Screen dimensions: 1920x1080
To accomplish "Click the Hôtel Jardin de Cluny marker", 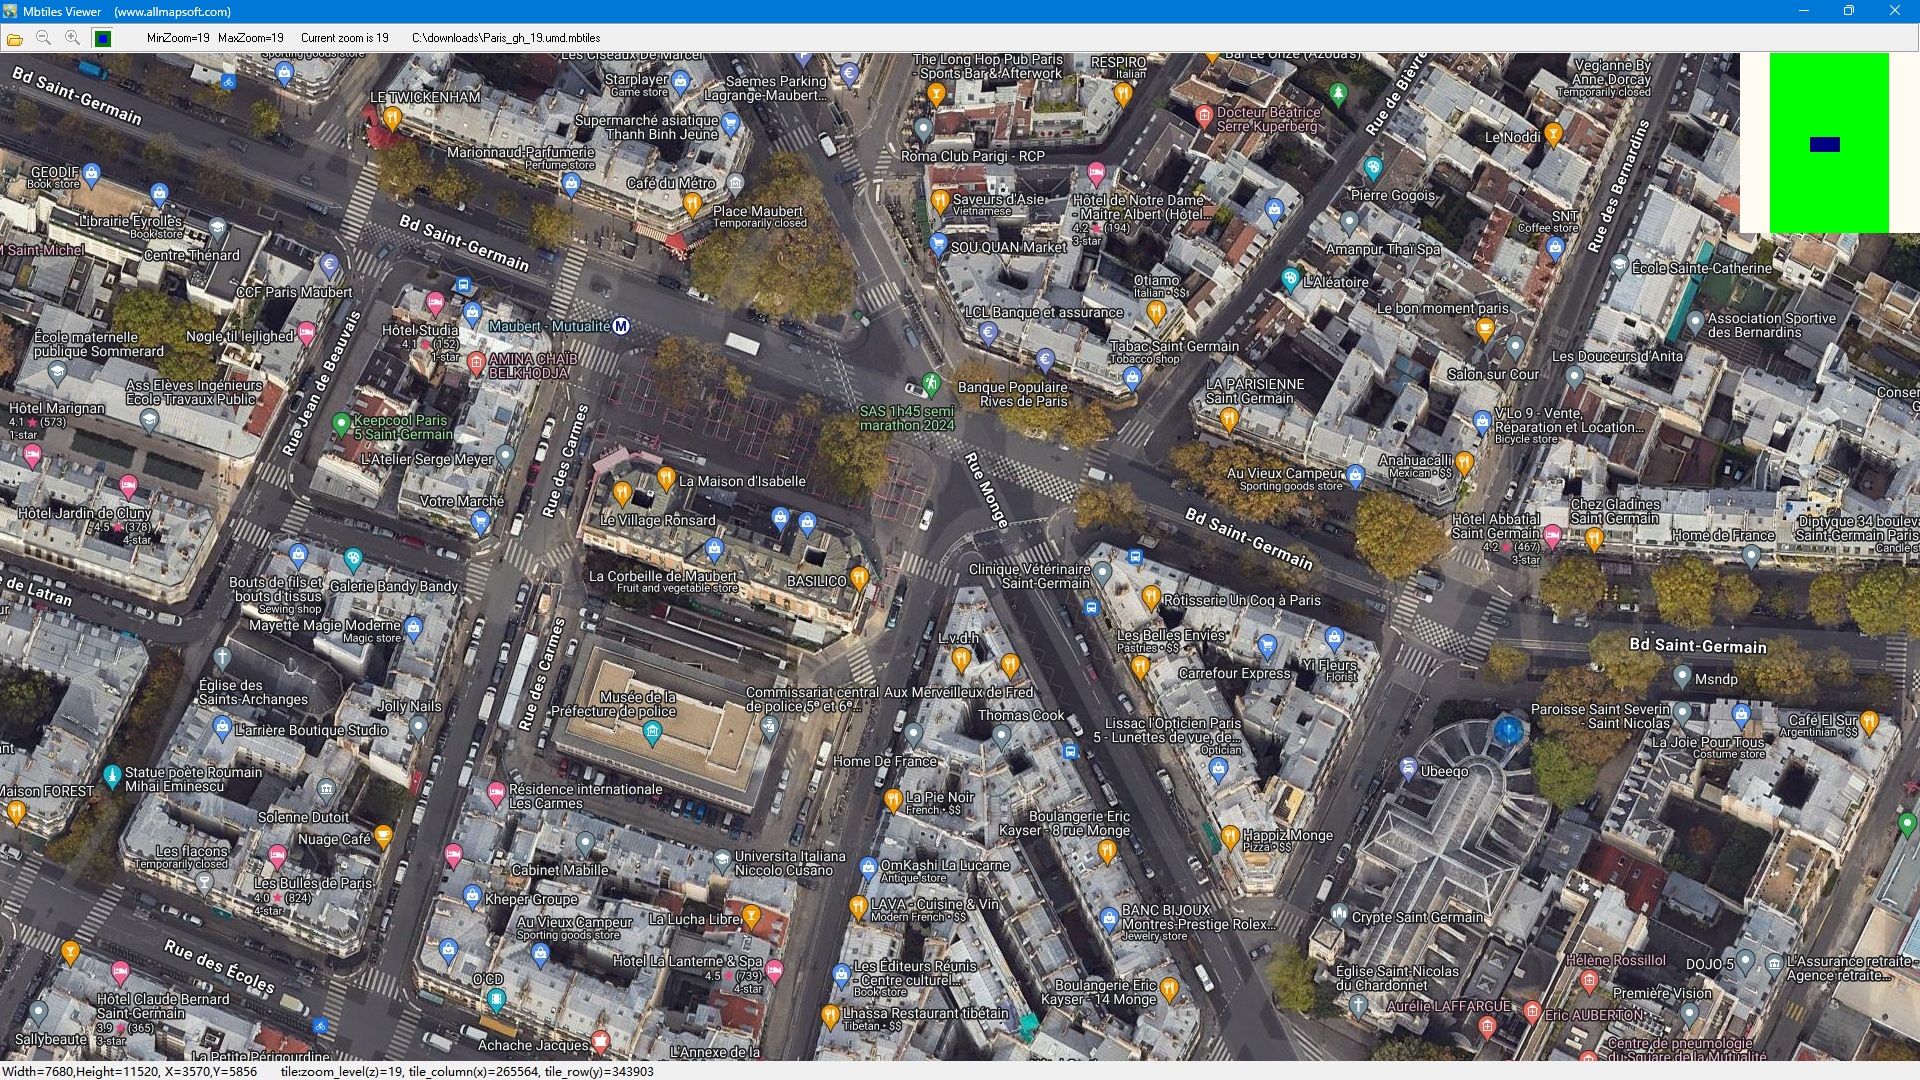I will click(128, 486).
